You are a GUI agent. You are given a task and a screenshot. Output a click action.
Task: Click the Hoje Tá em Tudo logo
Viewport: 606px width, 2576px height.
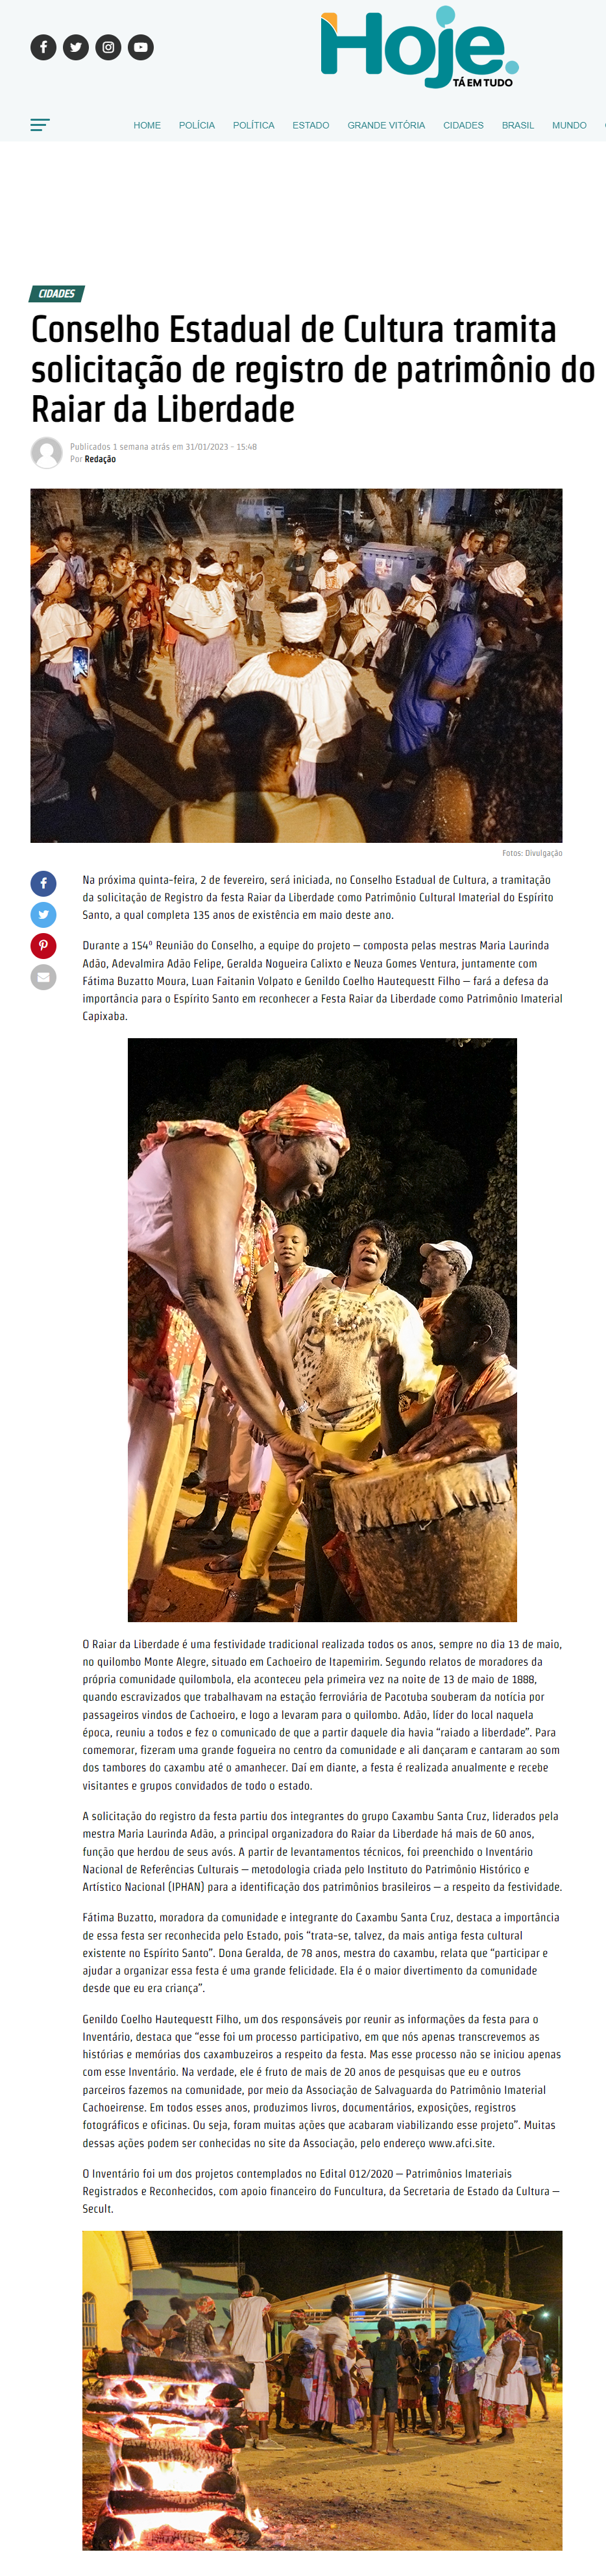click(419, 48)
